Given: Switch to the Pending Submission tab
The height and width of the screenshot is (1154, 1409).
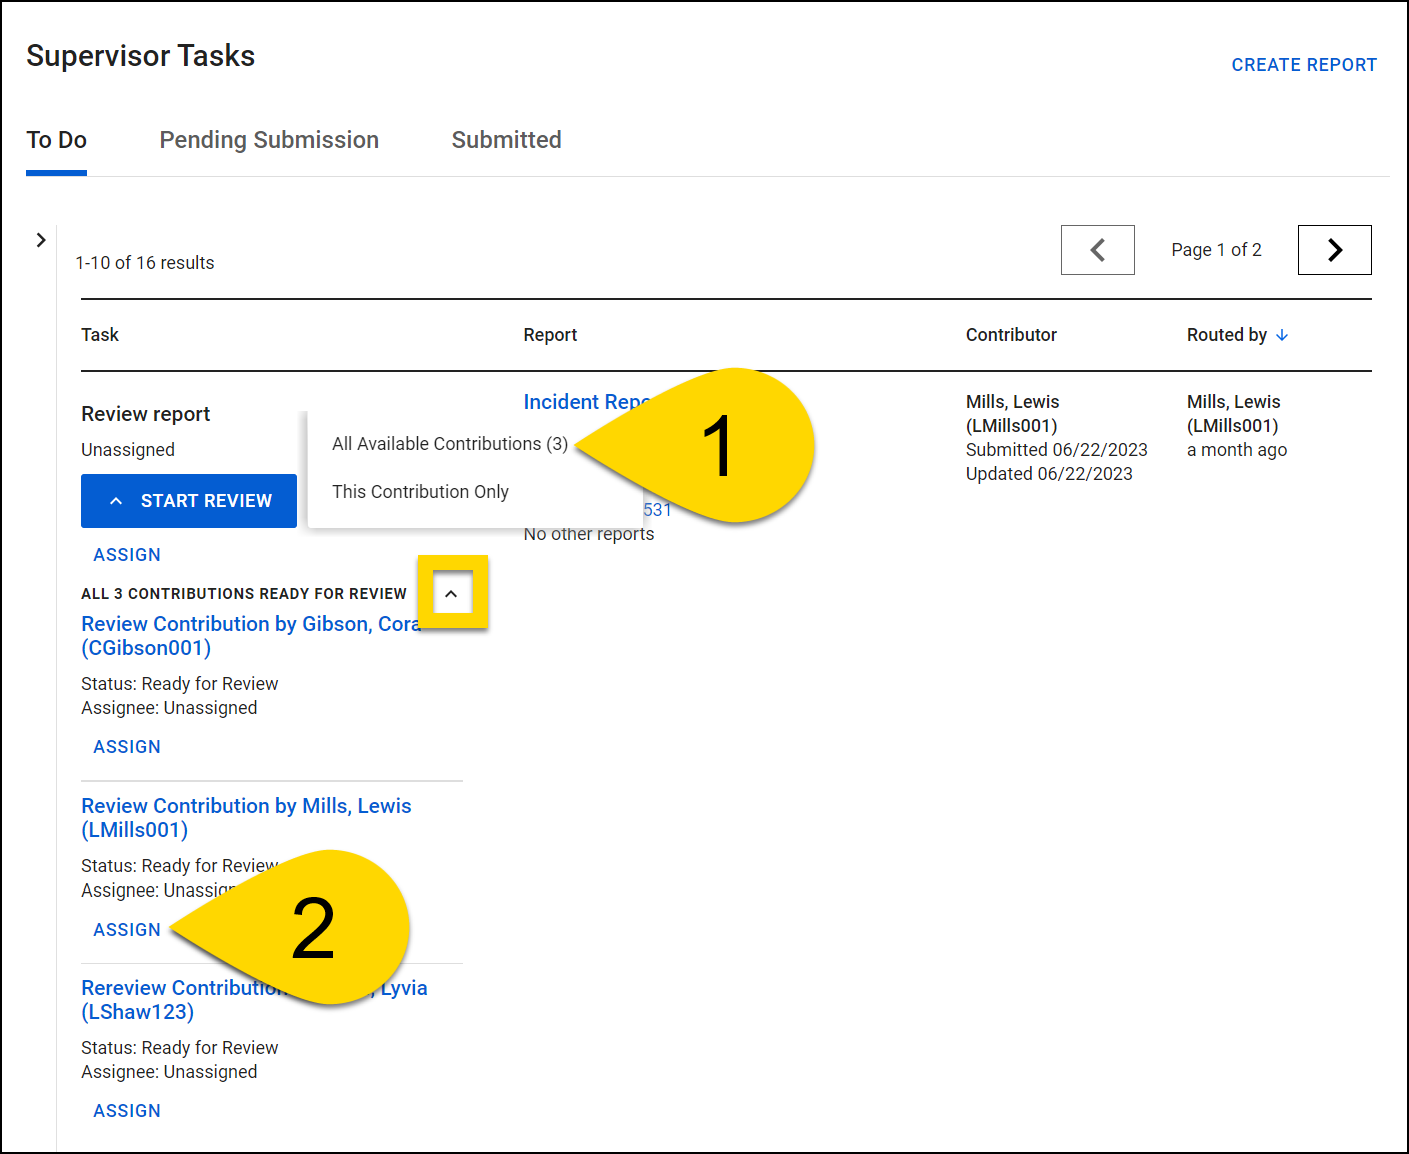Looking at the screenshot, I should tap(268, 140).
